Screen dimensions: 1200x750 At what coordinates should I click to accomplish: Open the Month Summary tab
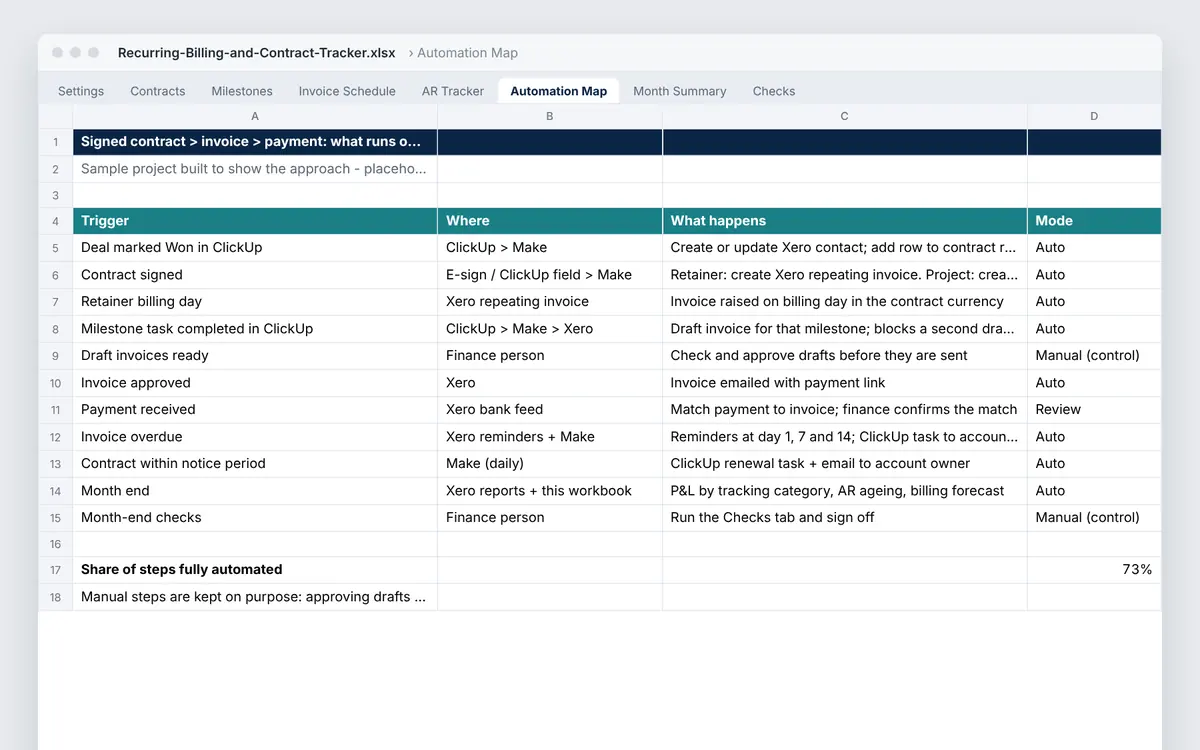(680, 91)
